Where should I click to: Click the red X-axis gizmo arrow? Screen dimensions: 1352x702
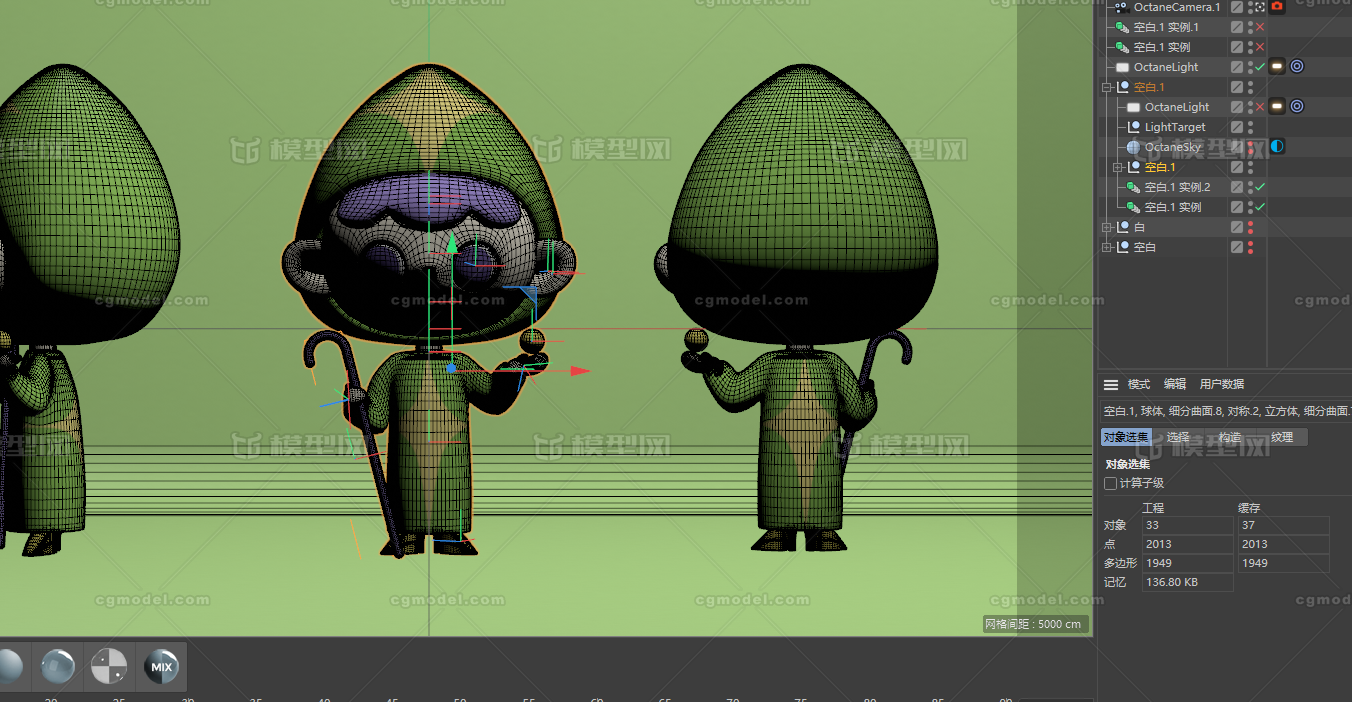579,371
